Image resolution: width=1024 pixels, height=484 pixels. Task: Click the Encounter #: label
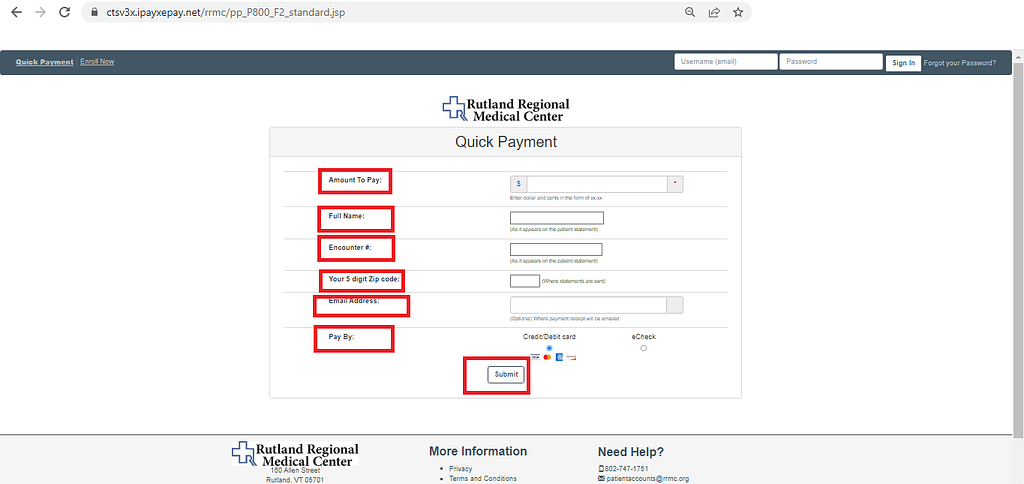[349, 247]
